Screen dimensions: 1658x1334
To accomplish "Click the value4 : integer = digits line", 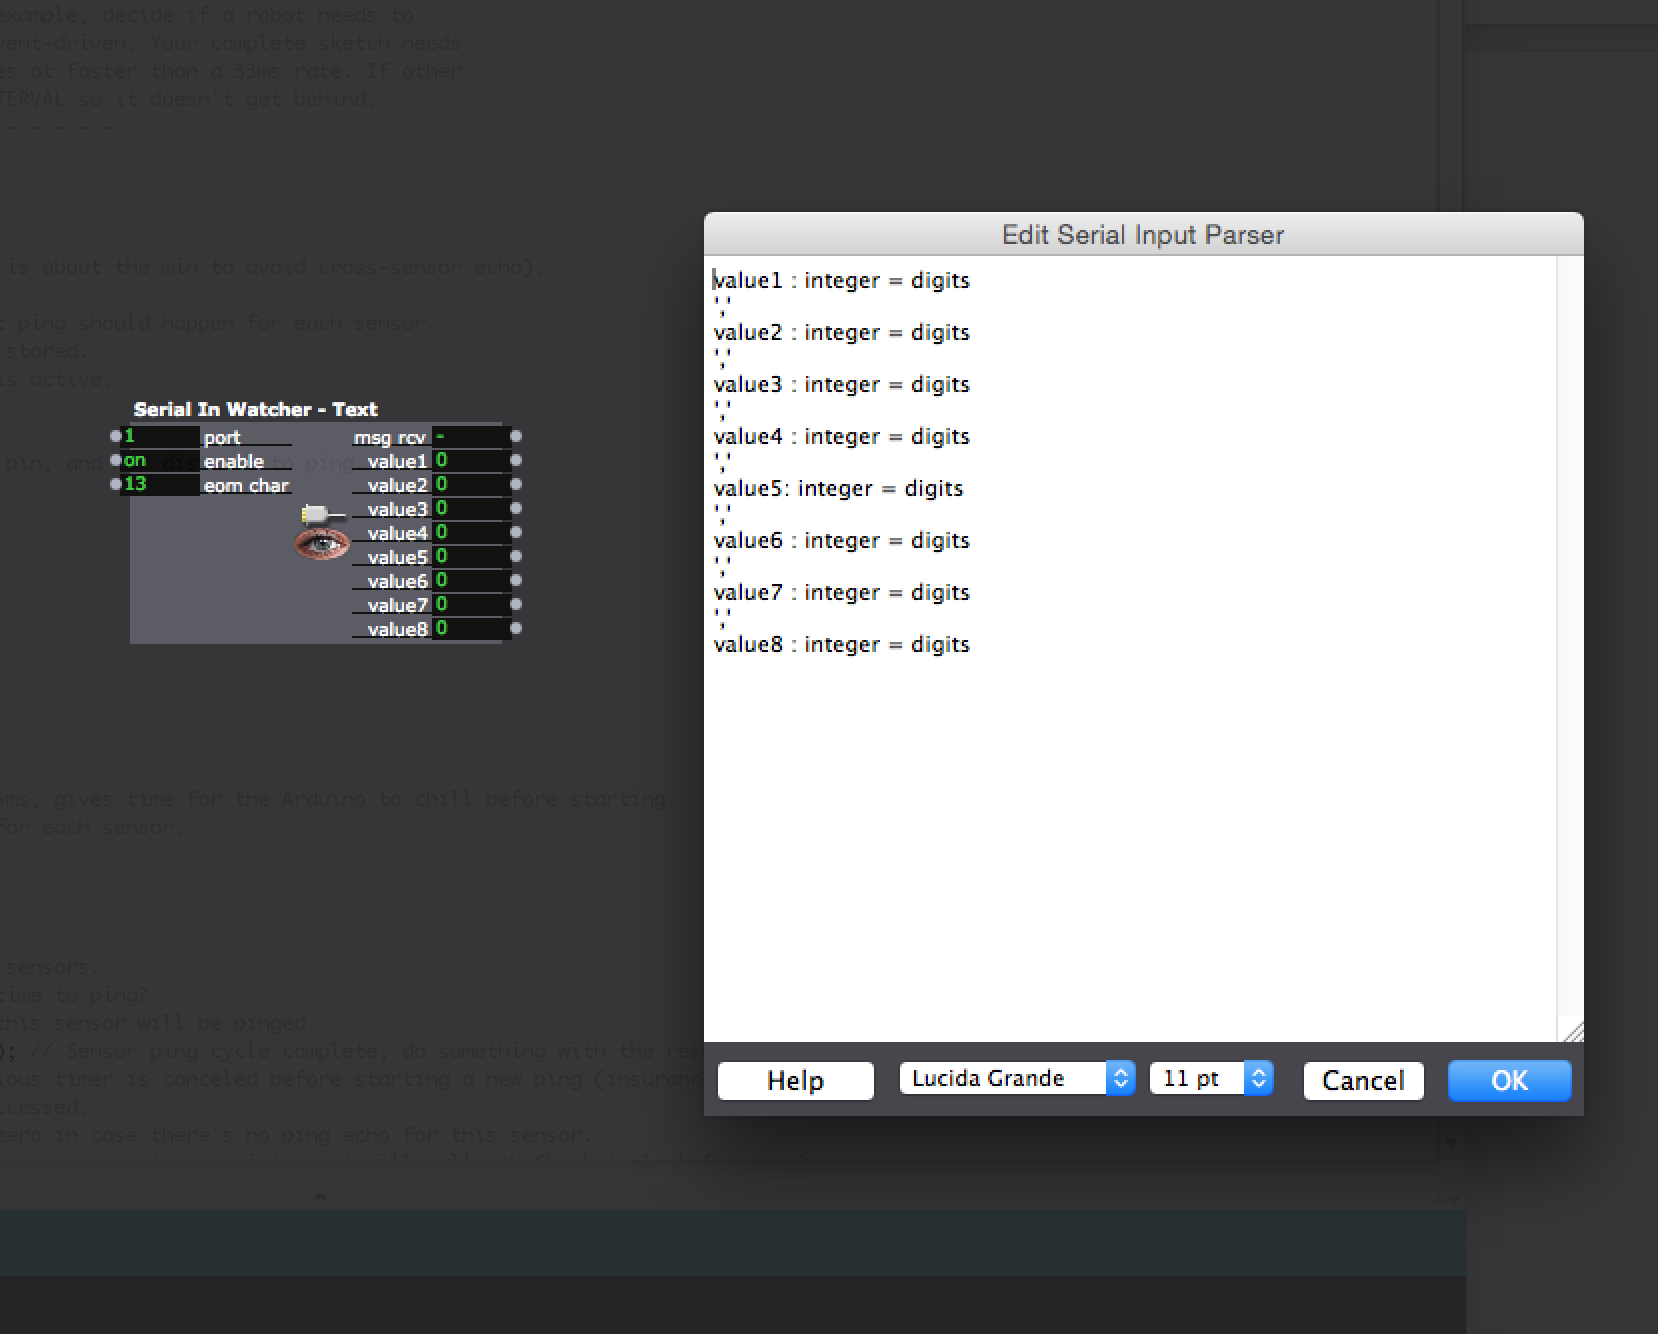I will coord(841,437).
